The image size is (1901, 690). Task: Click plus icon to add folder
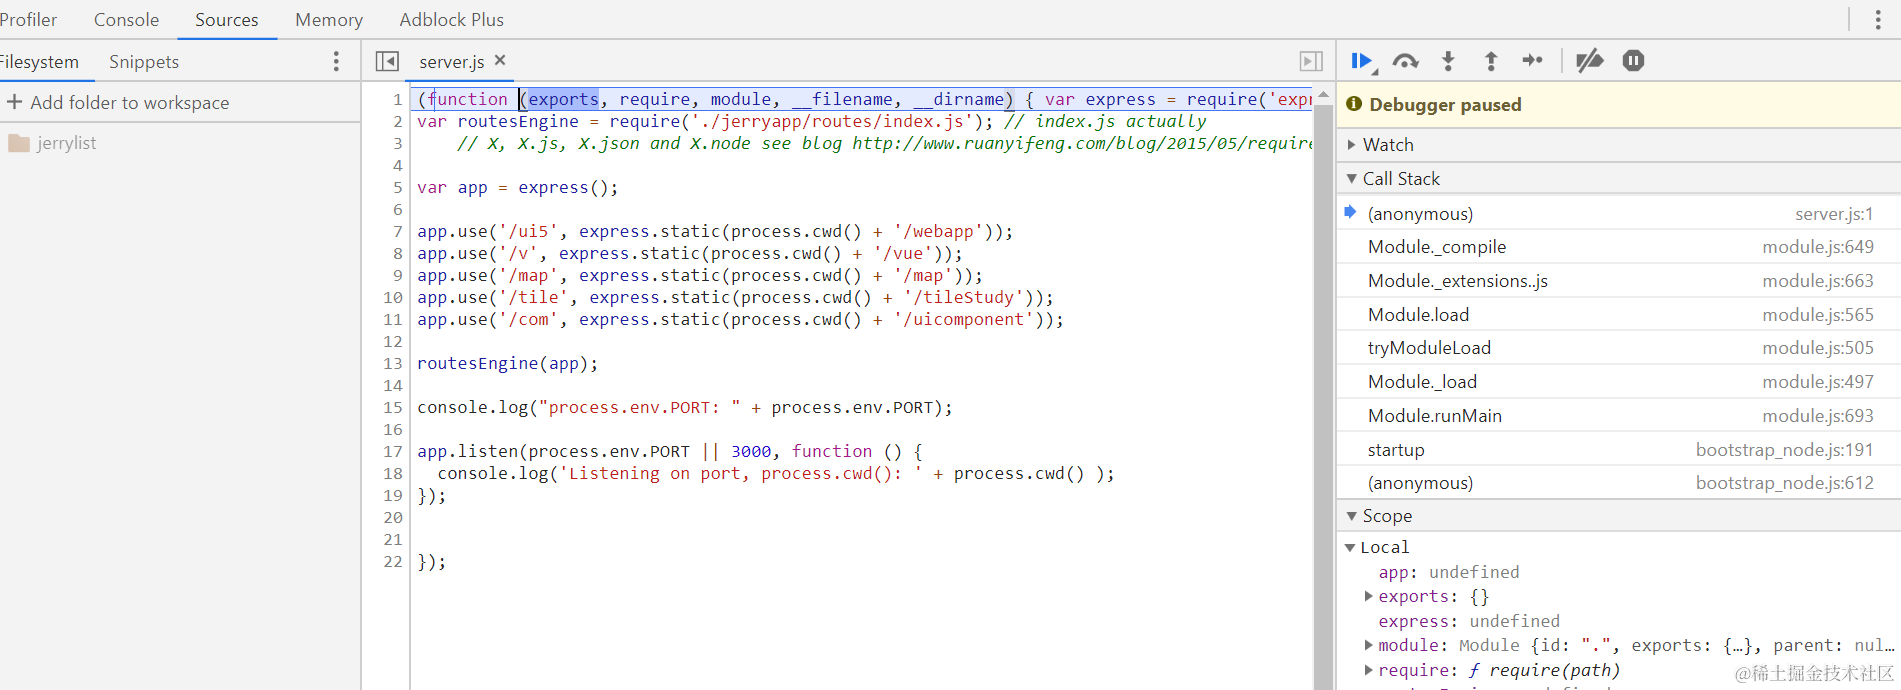click(x=15, y=102)
